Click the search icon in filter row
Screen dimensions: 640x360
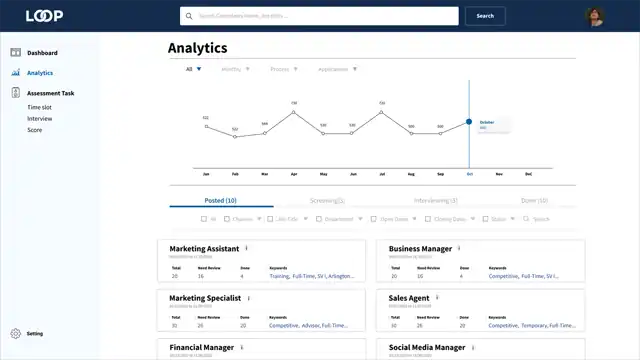point(526,219)
